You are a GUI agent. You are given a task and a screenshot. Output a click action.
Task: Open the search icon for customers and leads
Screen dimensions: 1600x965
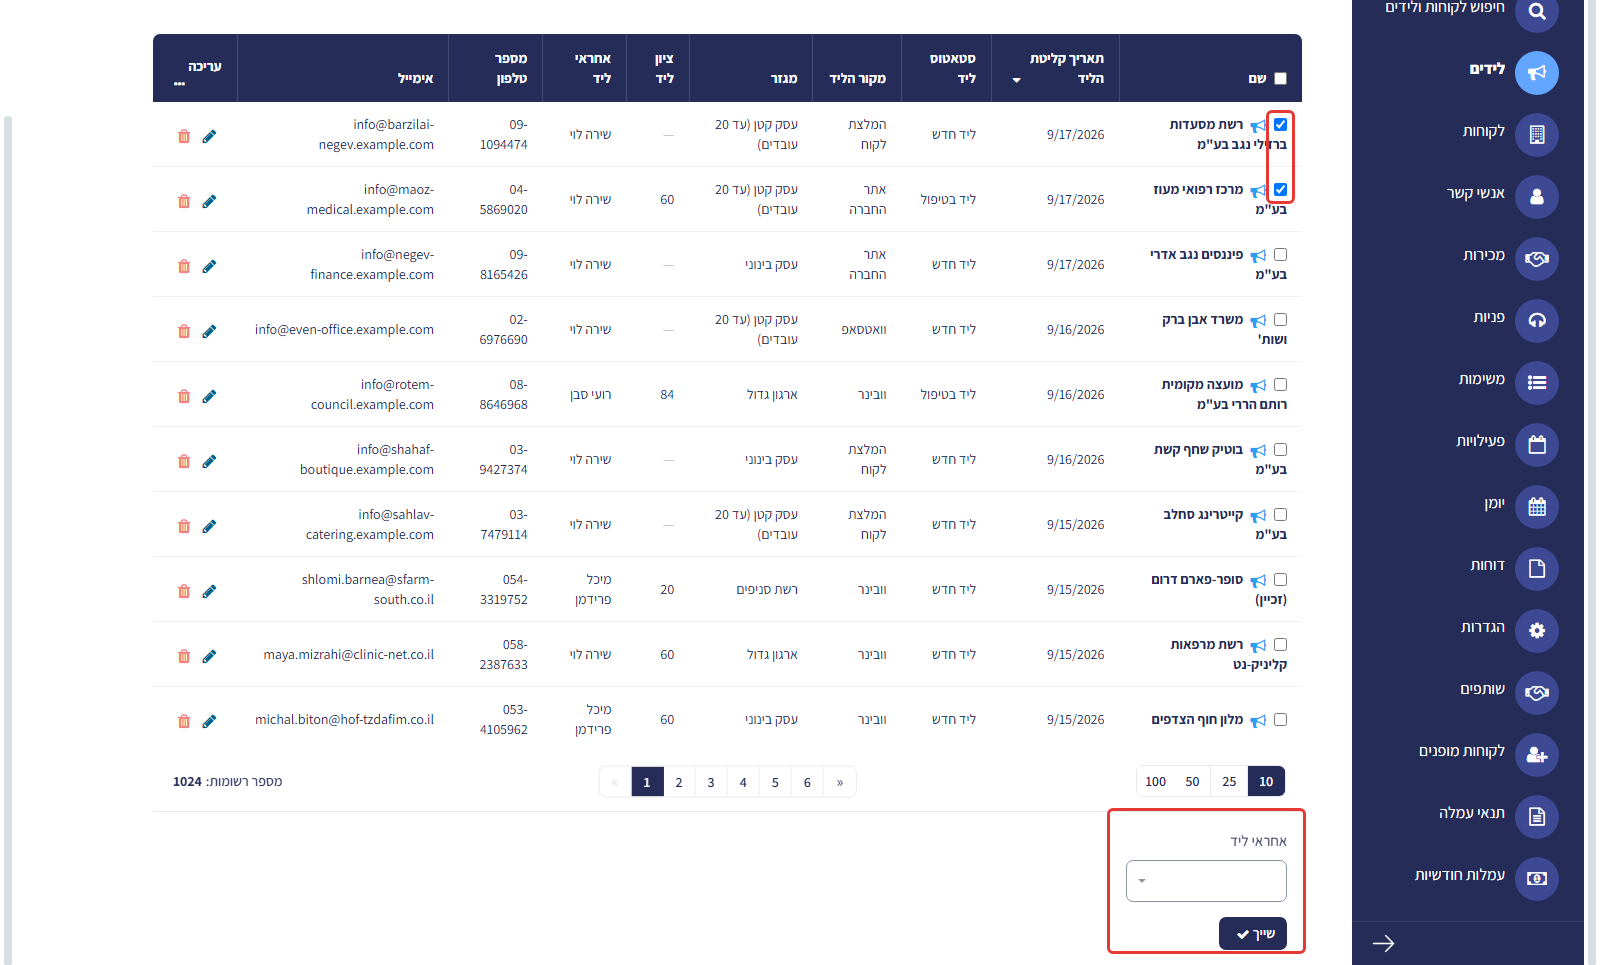(1537, 12)
